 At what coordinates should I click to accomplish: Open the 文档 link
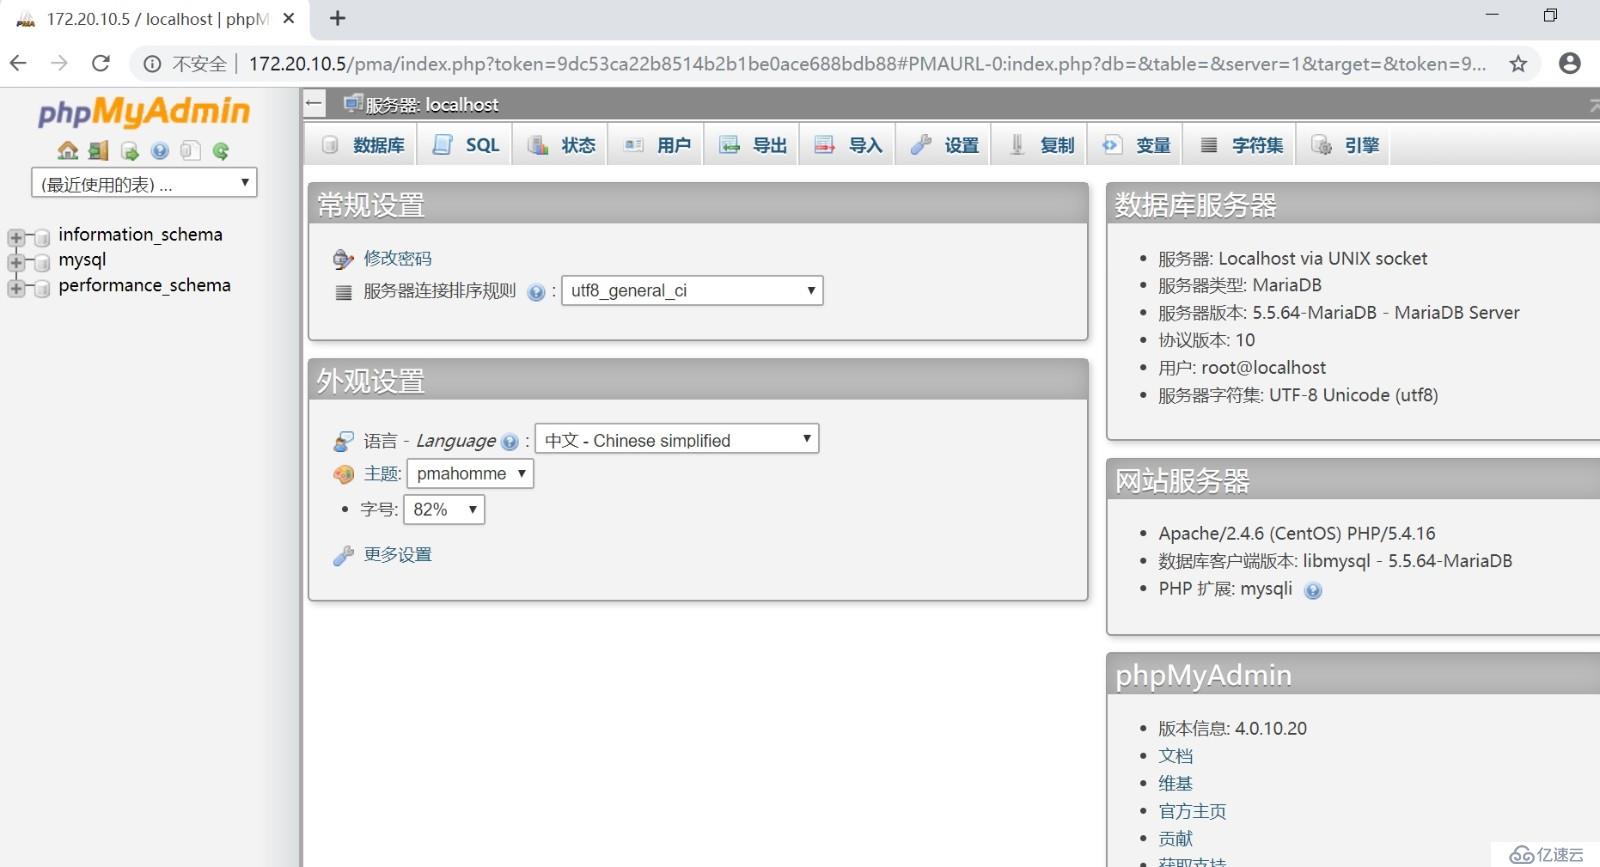tap(1176, 756)
